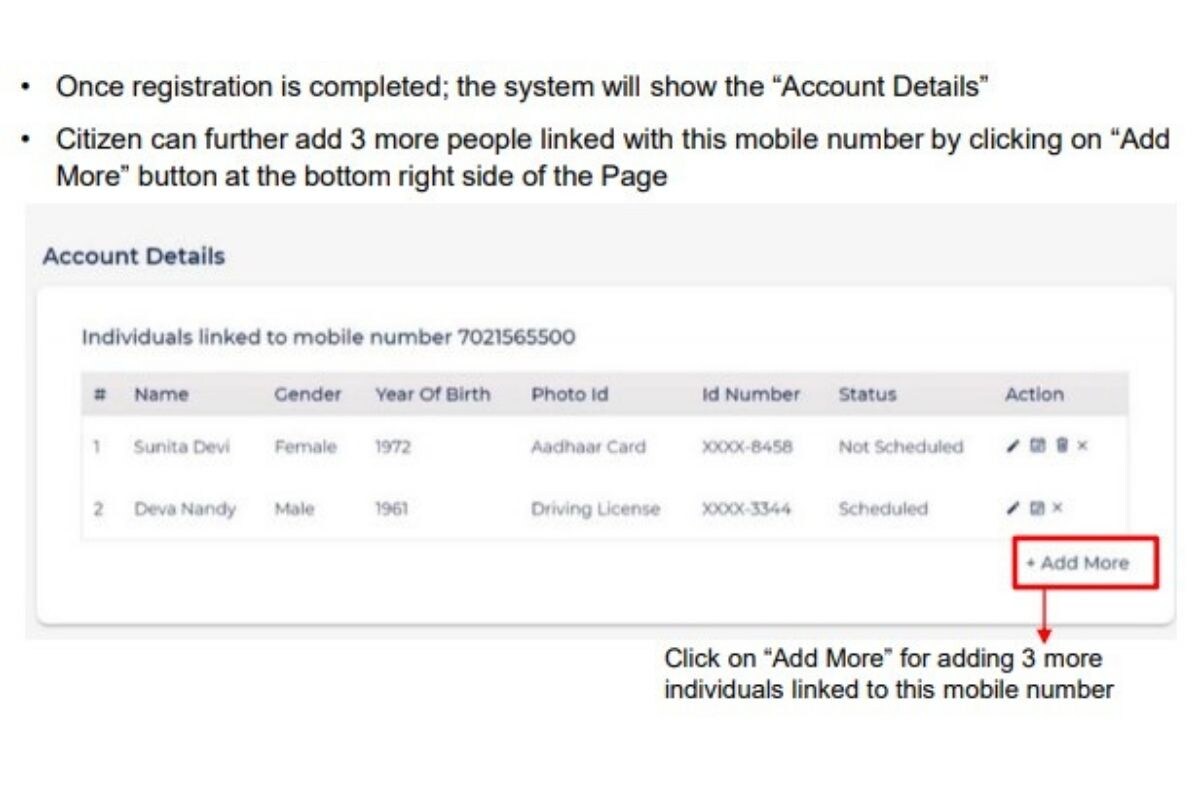The width and height of the screenshot is (1200, 800).
Task: Click the Id Number column header
Action: pos(749,394)
